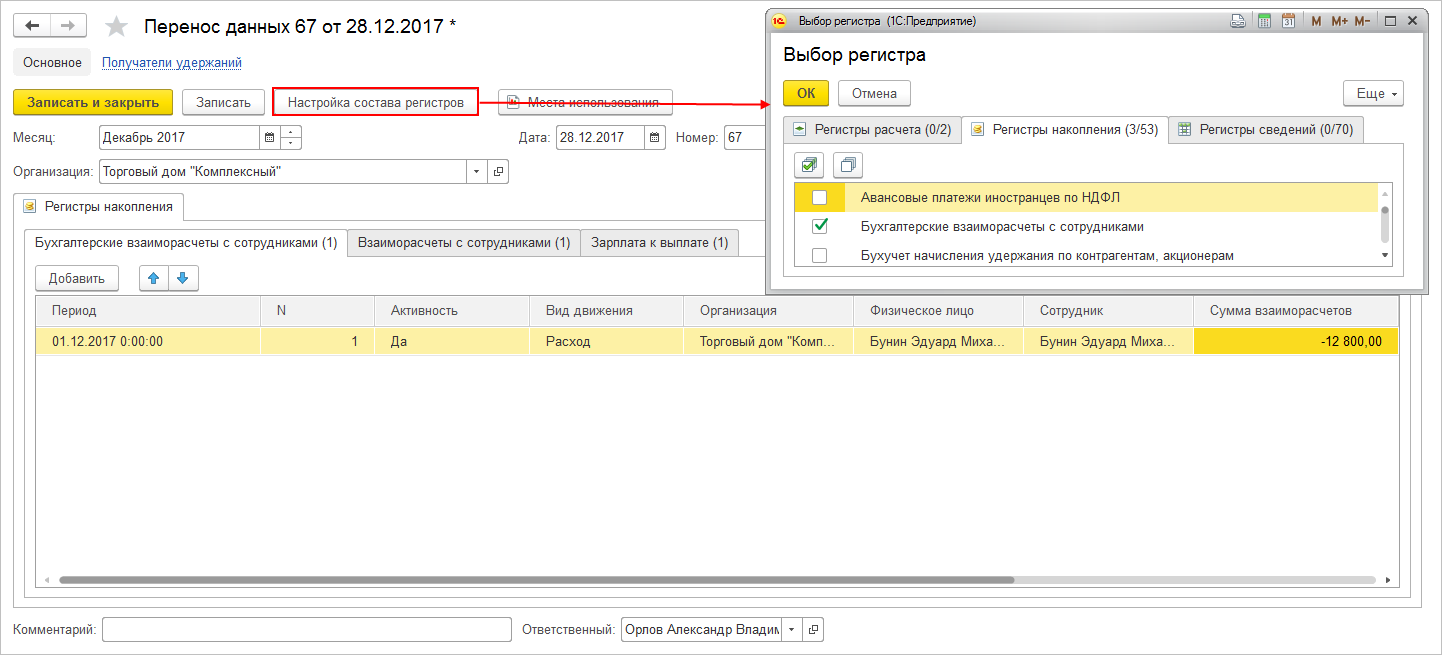Viewport: 1442px width, 655px height.
Task: Open the print icon in dialog title bar
Action: (x=1238, y=20)
